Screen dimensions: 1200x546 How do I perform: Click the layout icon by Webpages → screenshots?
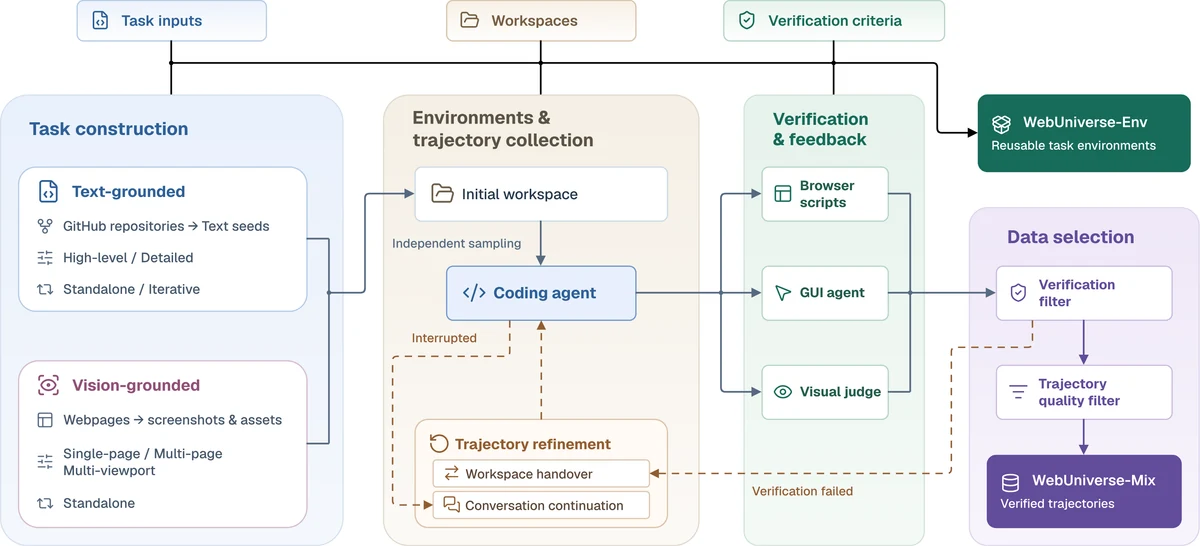tap(45, 420)
